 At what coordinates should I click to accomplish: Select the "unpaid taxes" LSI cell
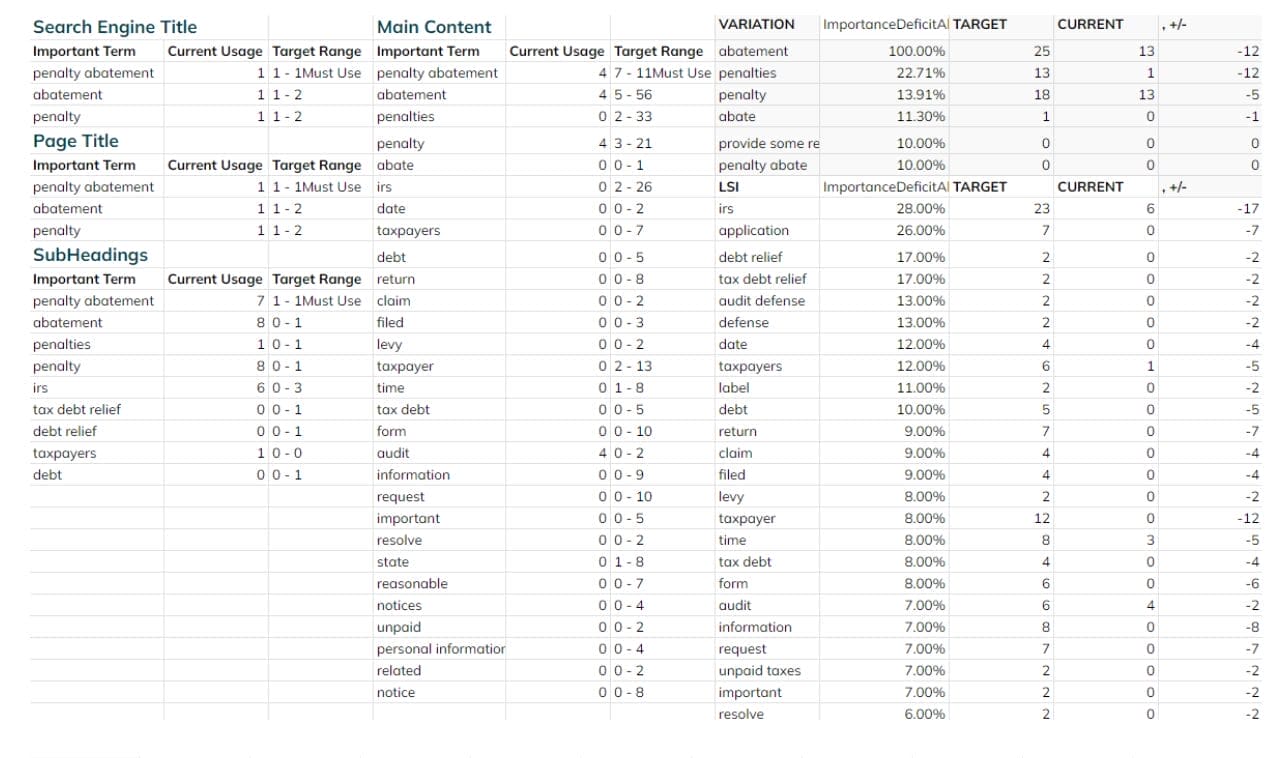pyautogui.click(x=759, y=671)
